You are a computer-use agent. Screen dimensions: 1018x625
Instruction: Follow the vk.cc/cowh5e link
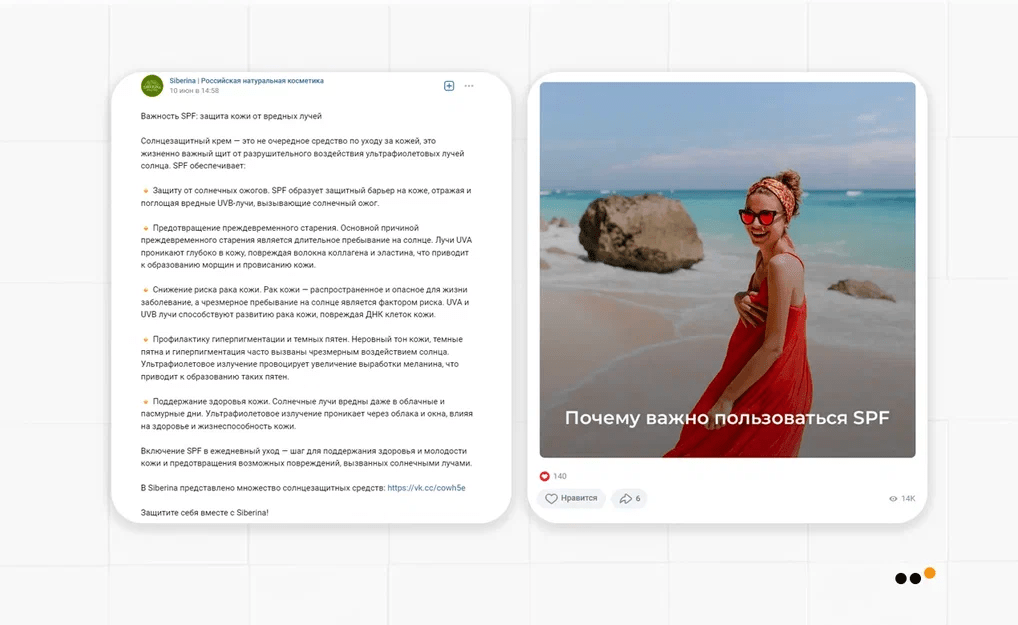point(427,488)
